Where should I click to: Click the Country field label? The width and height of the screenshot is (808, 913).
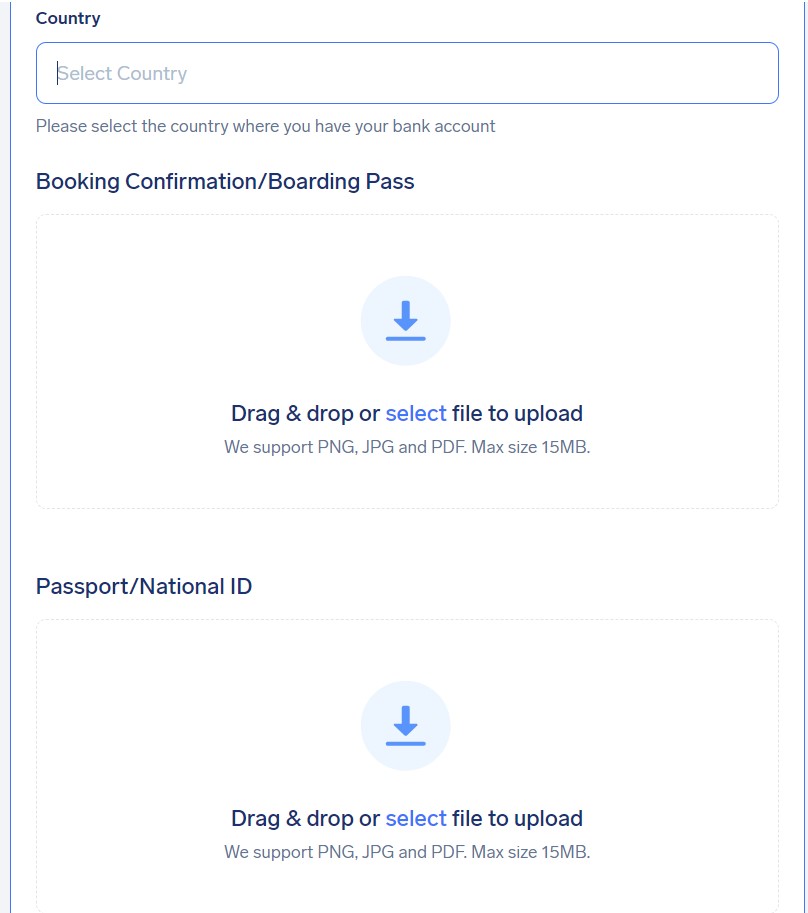tap(68, 18)
